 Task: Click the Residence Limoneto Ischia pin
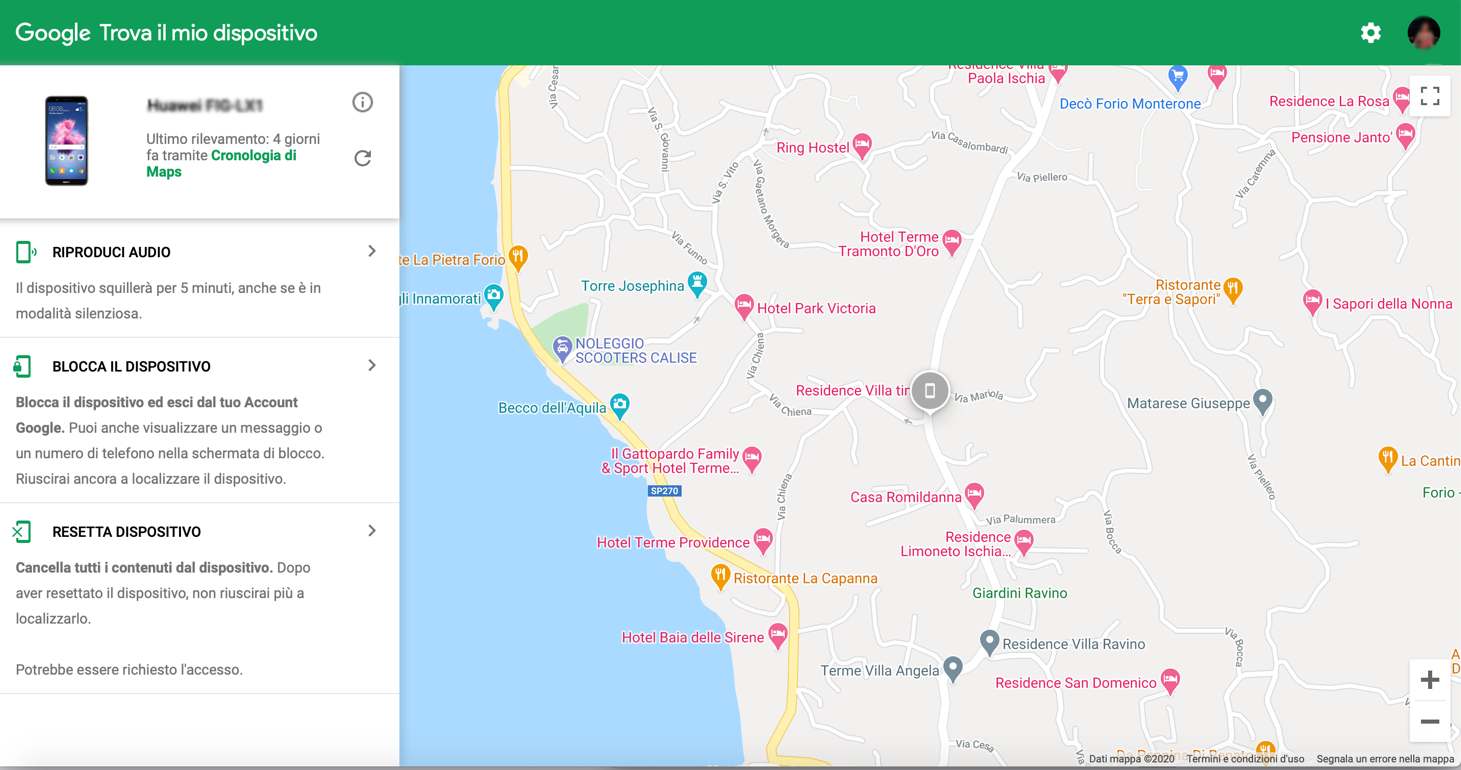click(x=1023, y=543)
